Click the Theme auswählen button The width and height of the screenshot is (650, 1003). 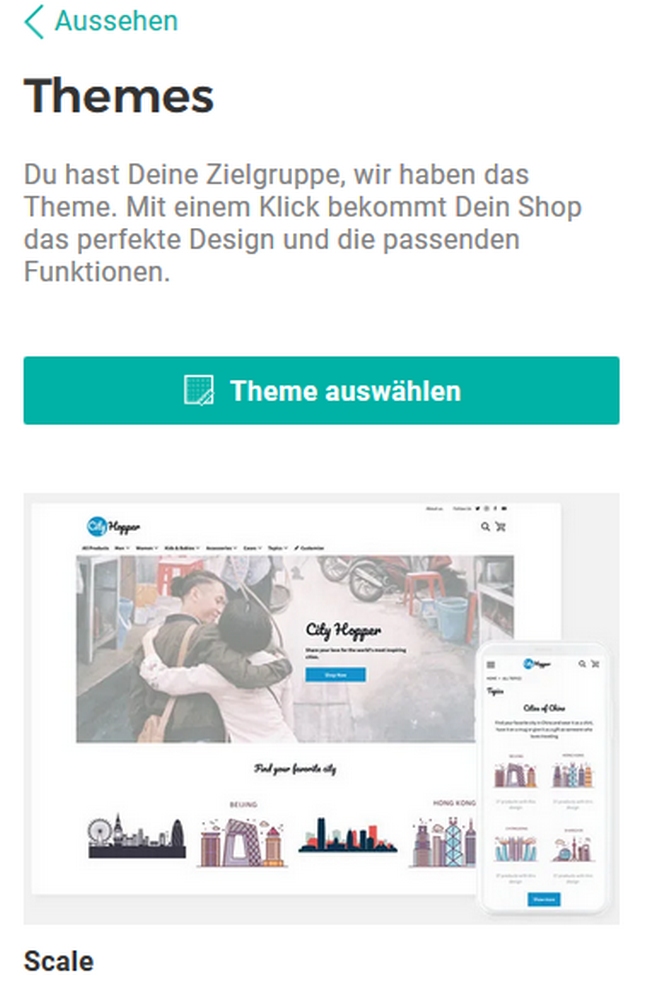[321, 390]
